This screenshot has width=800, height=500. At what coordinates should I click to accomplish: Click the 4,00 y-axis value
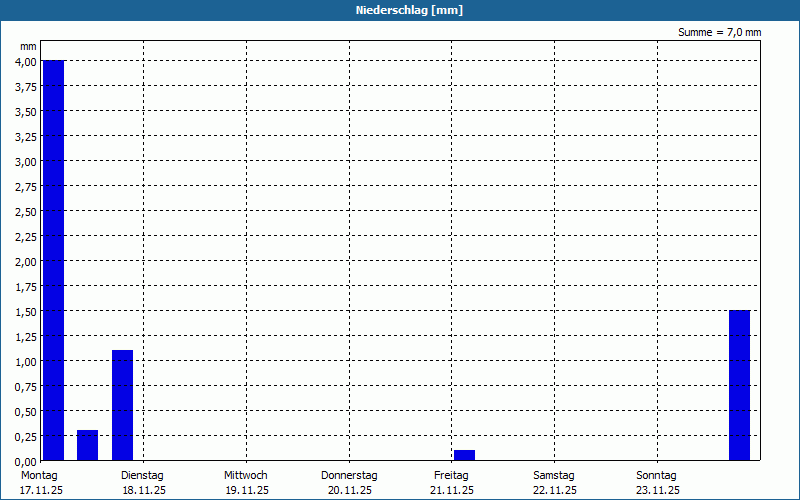click(26, 62)
